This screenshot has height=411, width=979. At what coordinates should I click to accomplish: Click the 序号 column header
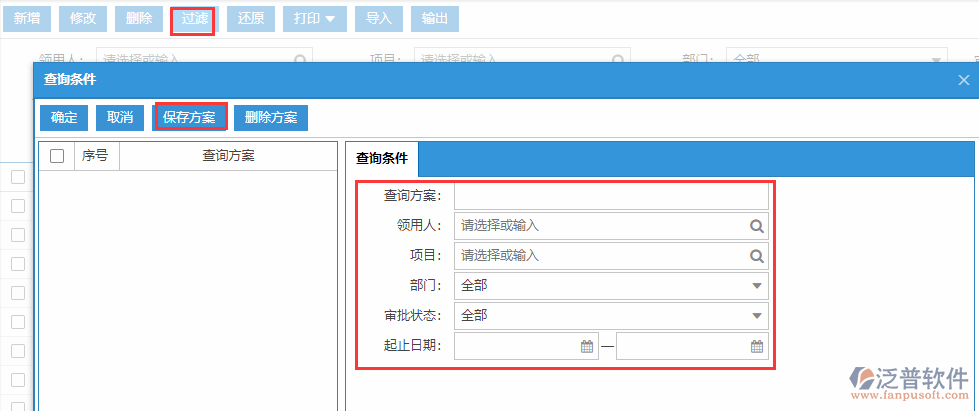[95, 156]
